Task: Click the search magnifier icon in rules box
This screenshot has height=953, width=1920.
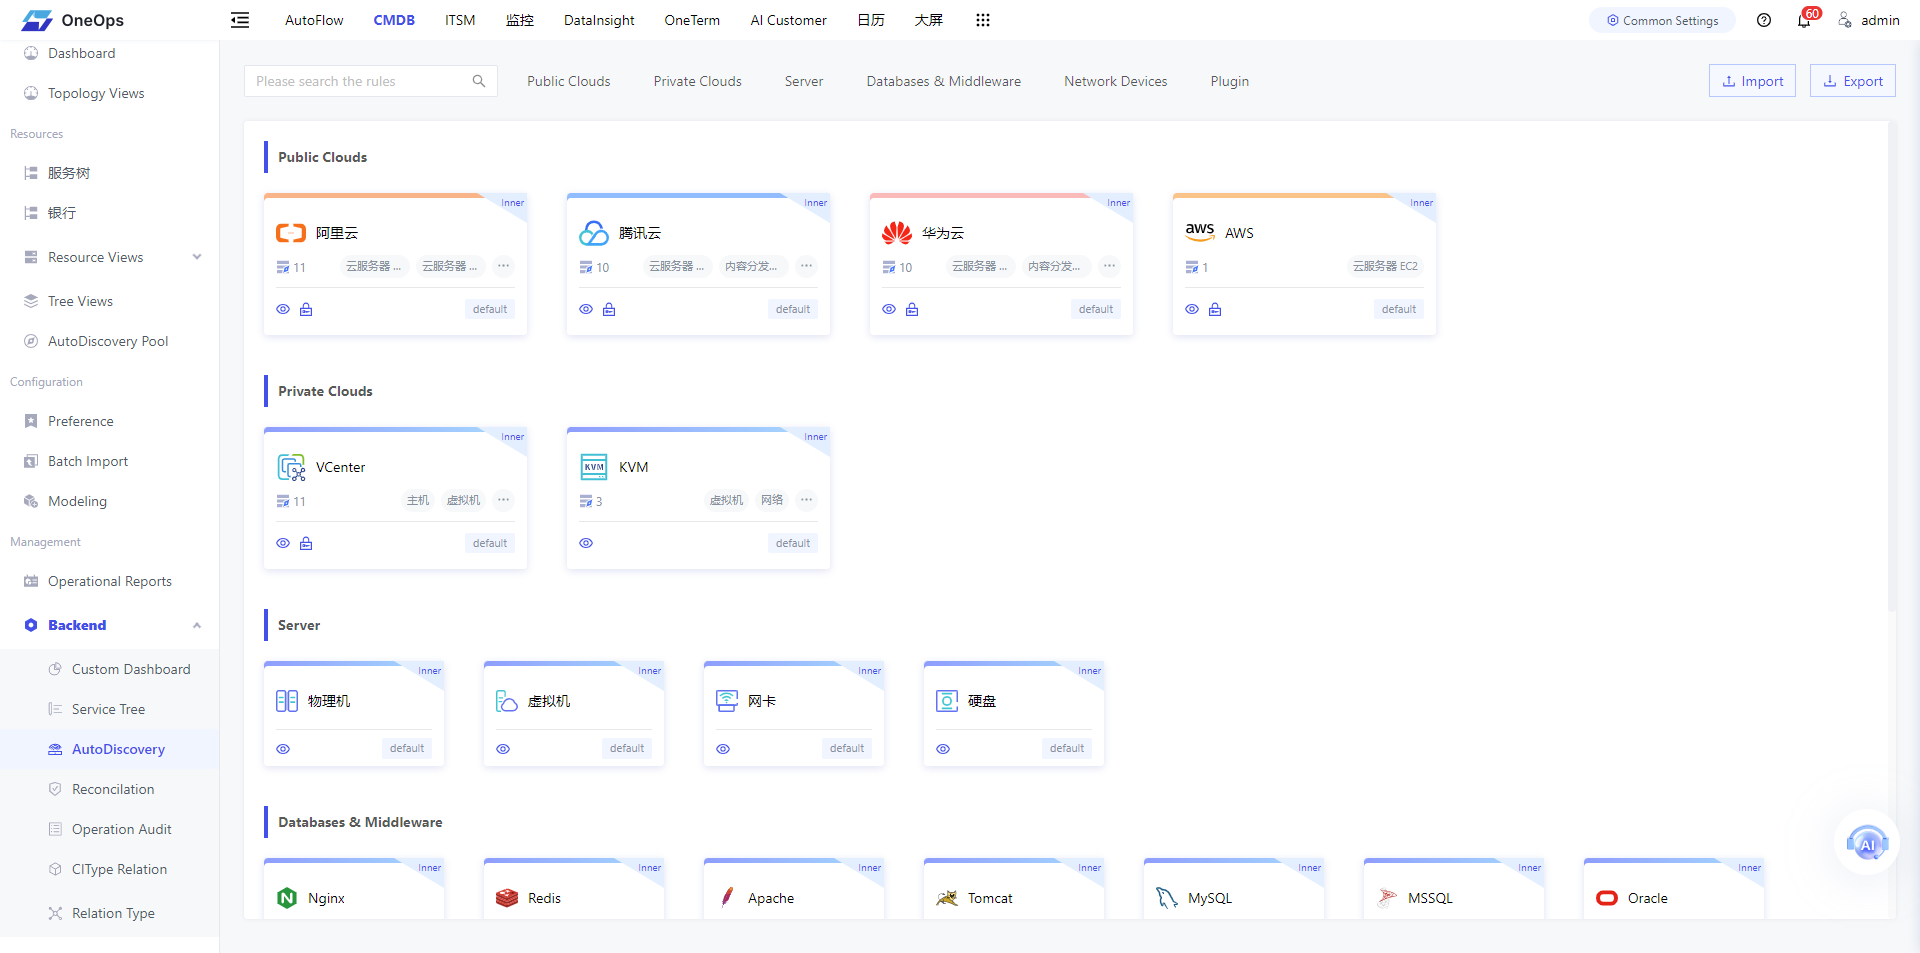Action: coord(479,81)
